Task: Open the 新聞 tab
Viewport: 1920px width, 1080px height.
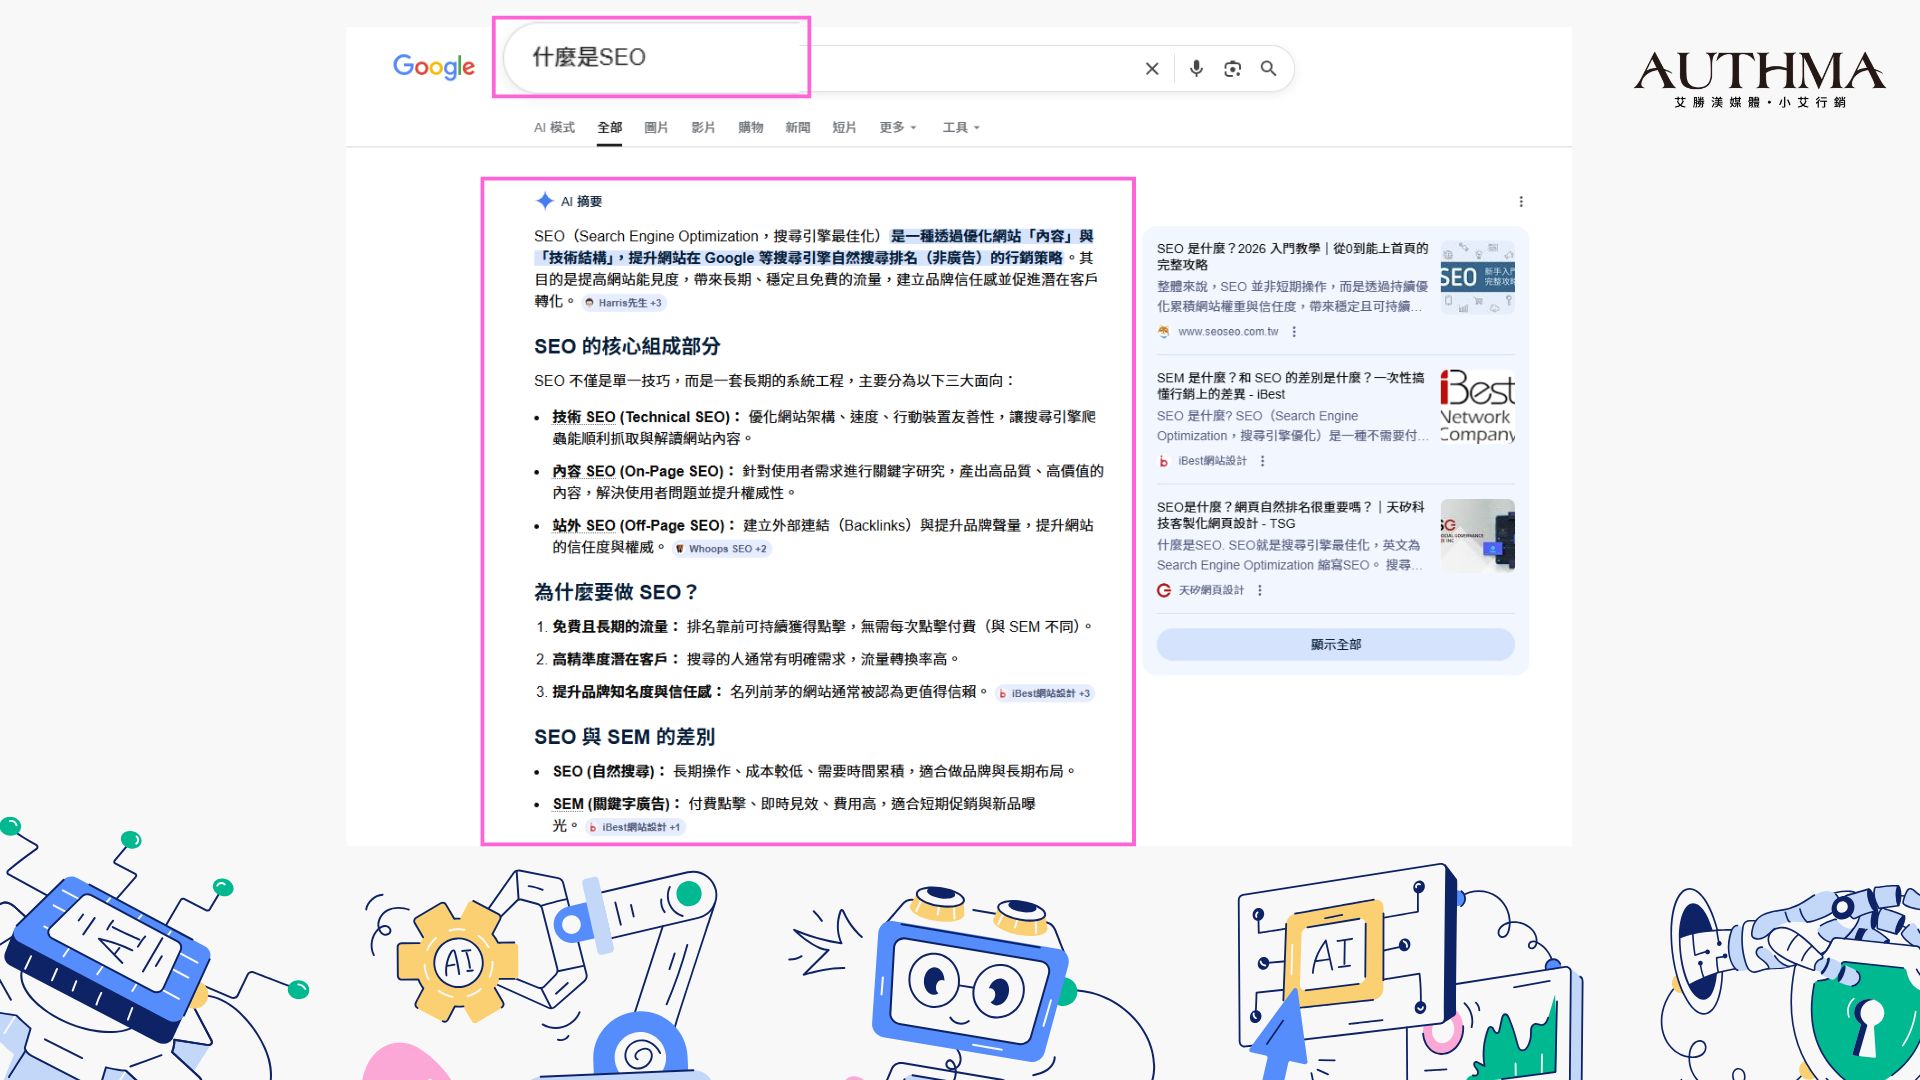Action: pyautogui.click(x=798, y=127)
